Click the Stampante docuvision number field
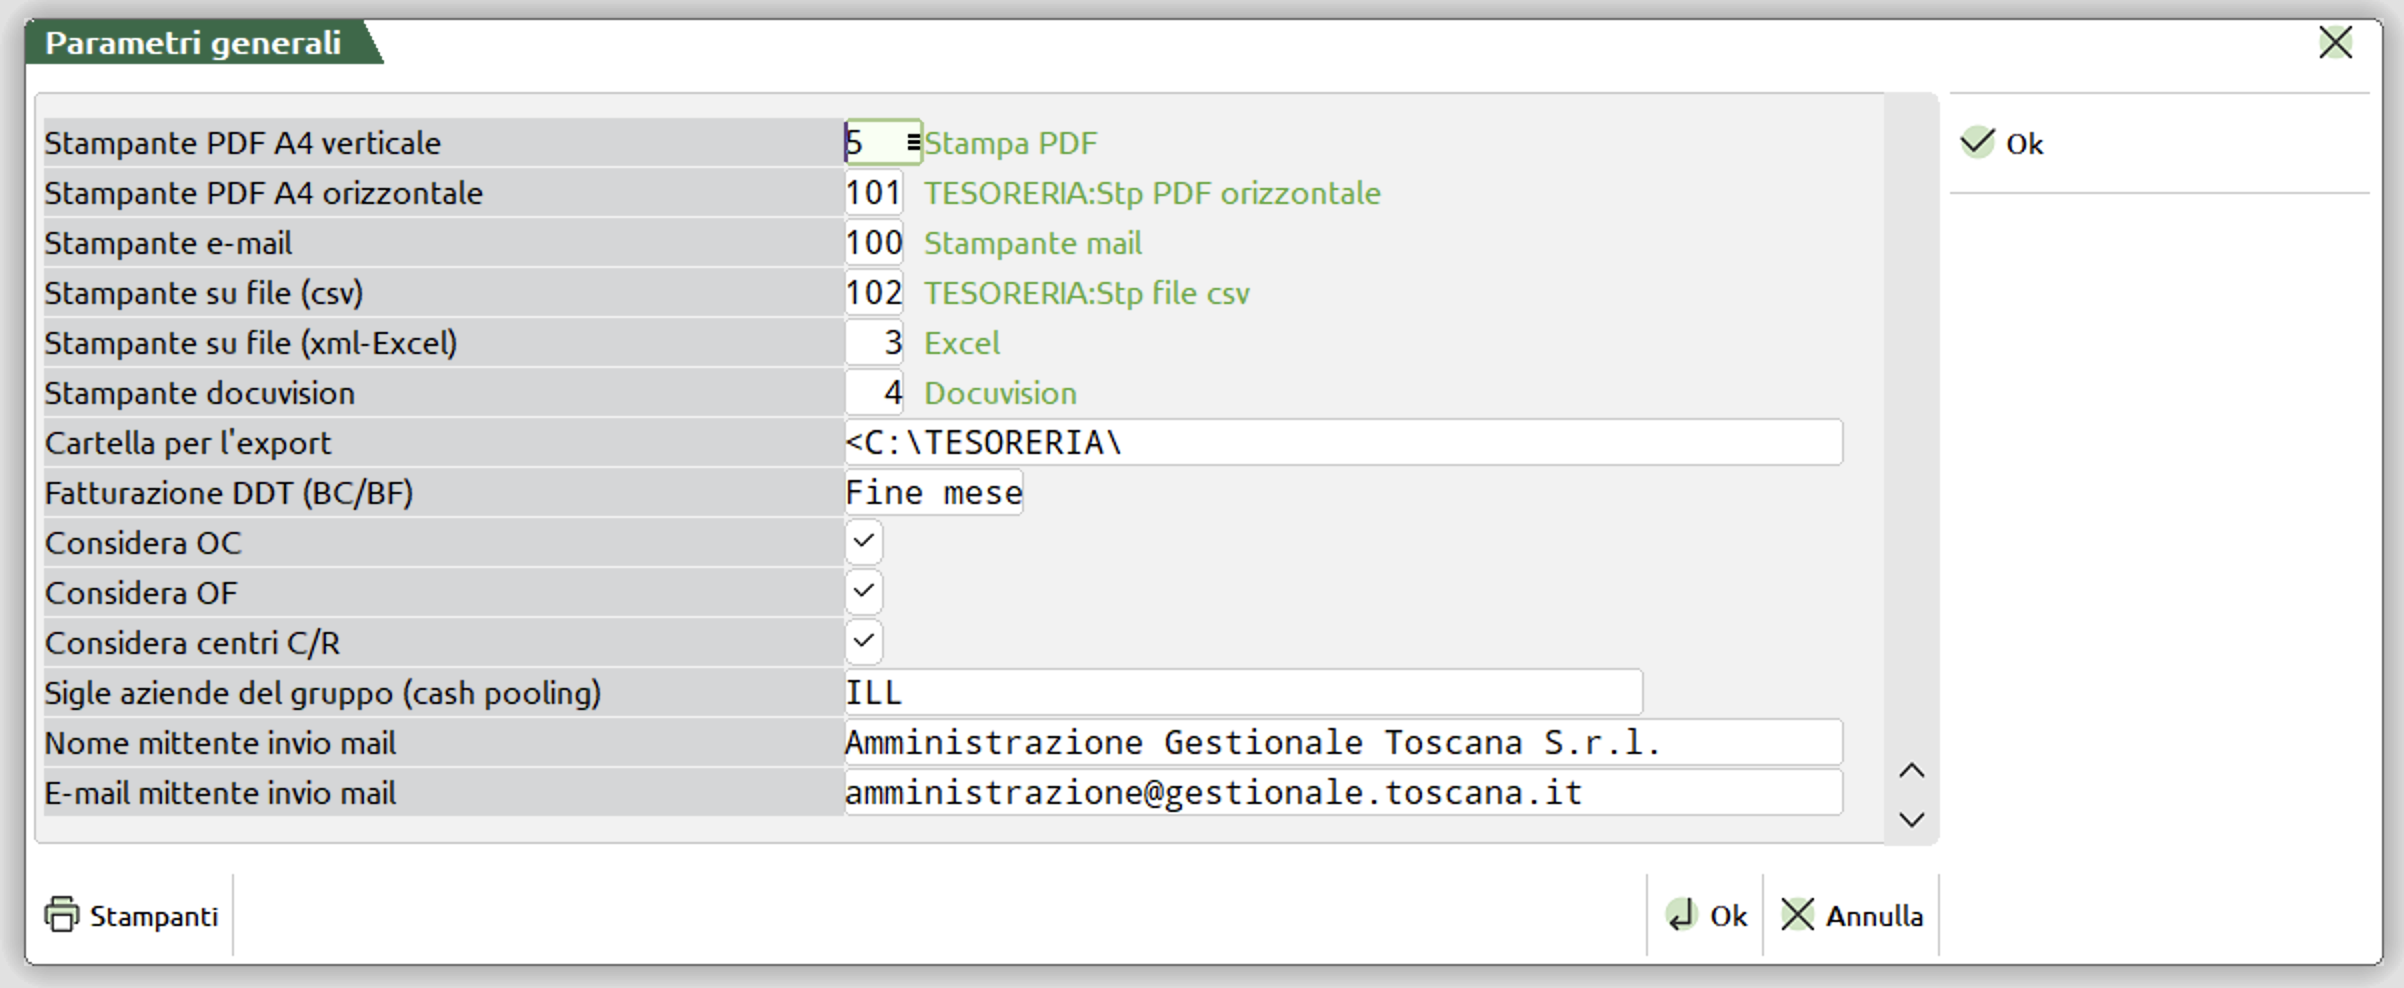 [874, 393]
